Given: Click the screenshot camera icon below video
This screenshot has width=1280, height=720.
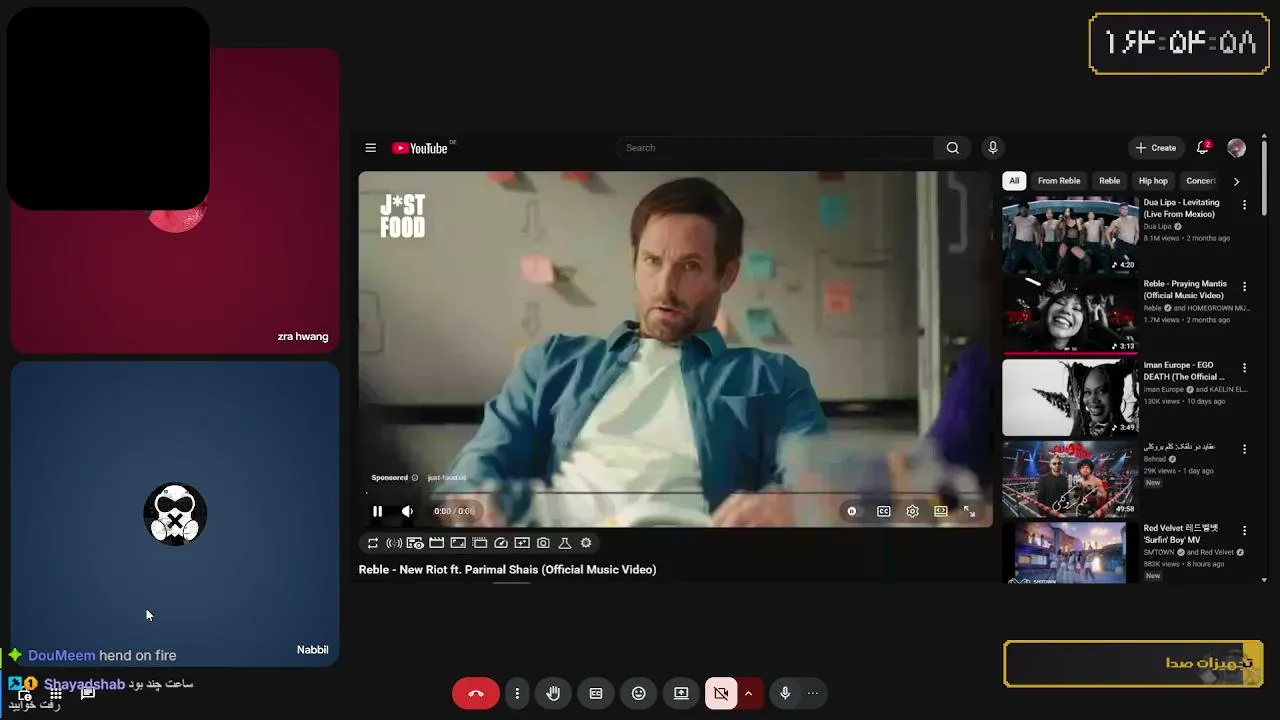Looking at the screenshot, I should 543,543.
